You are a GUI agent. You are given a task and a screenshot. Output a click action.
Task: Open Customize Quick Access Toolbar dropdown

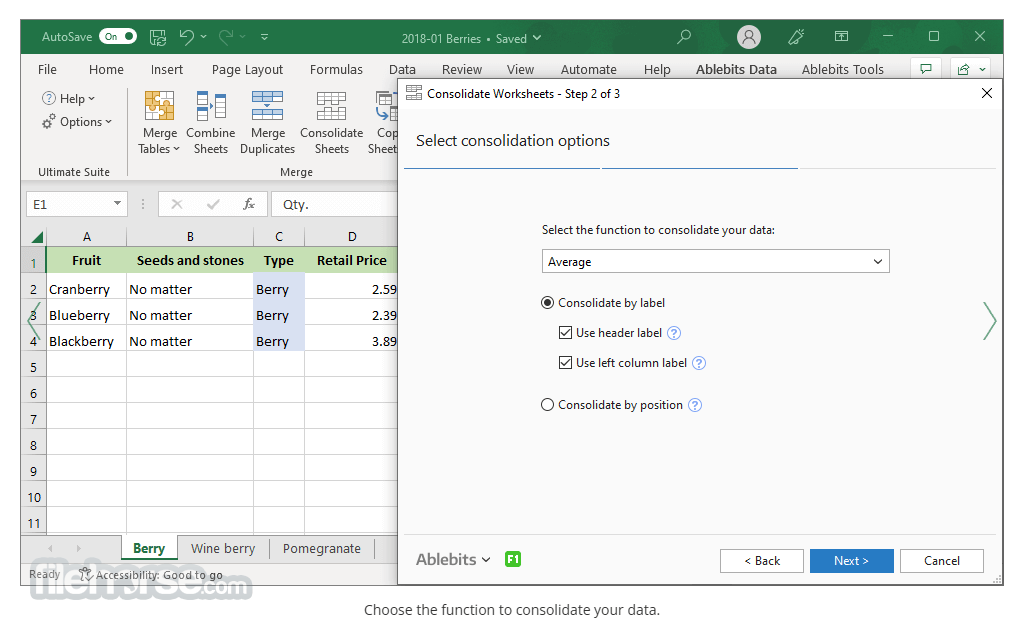(x=264, y=37)
